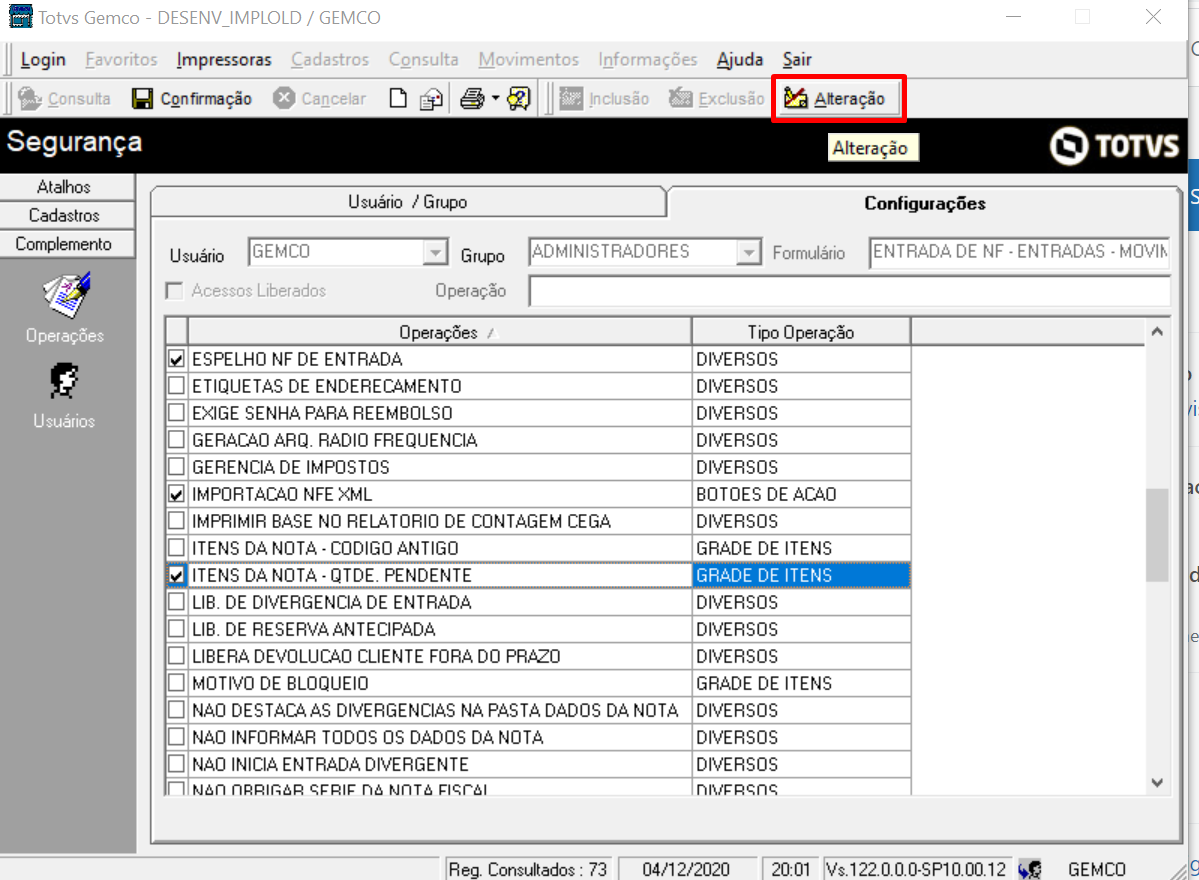Open the Favoritos menu
Screen dimensions: 1199x880
click(x=121, y=60)
